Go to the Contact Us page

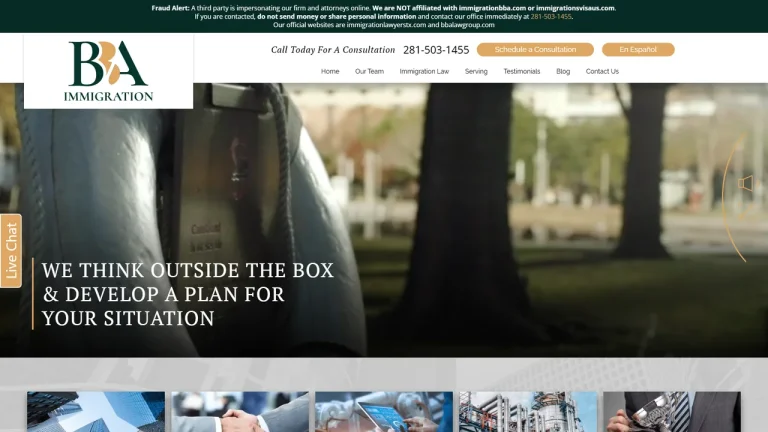pos(602,72)
